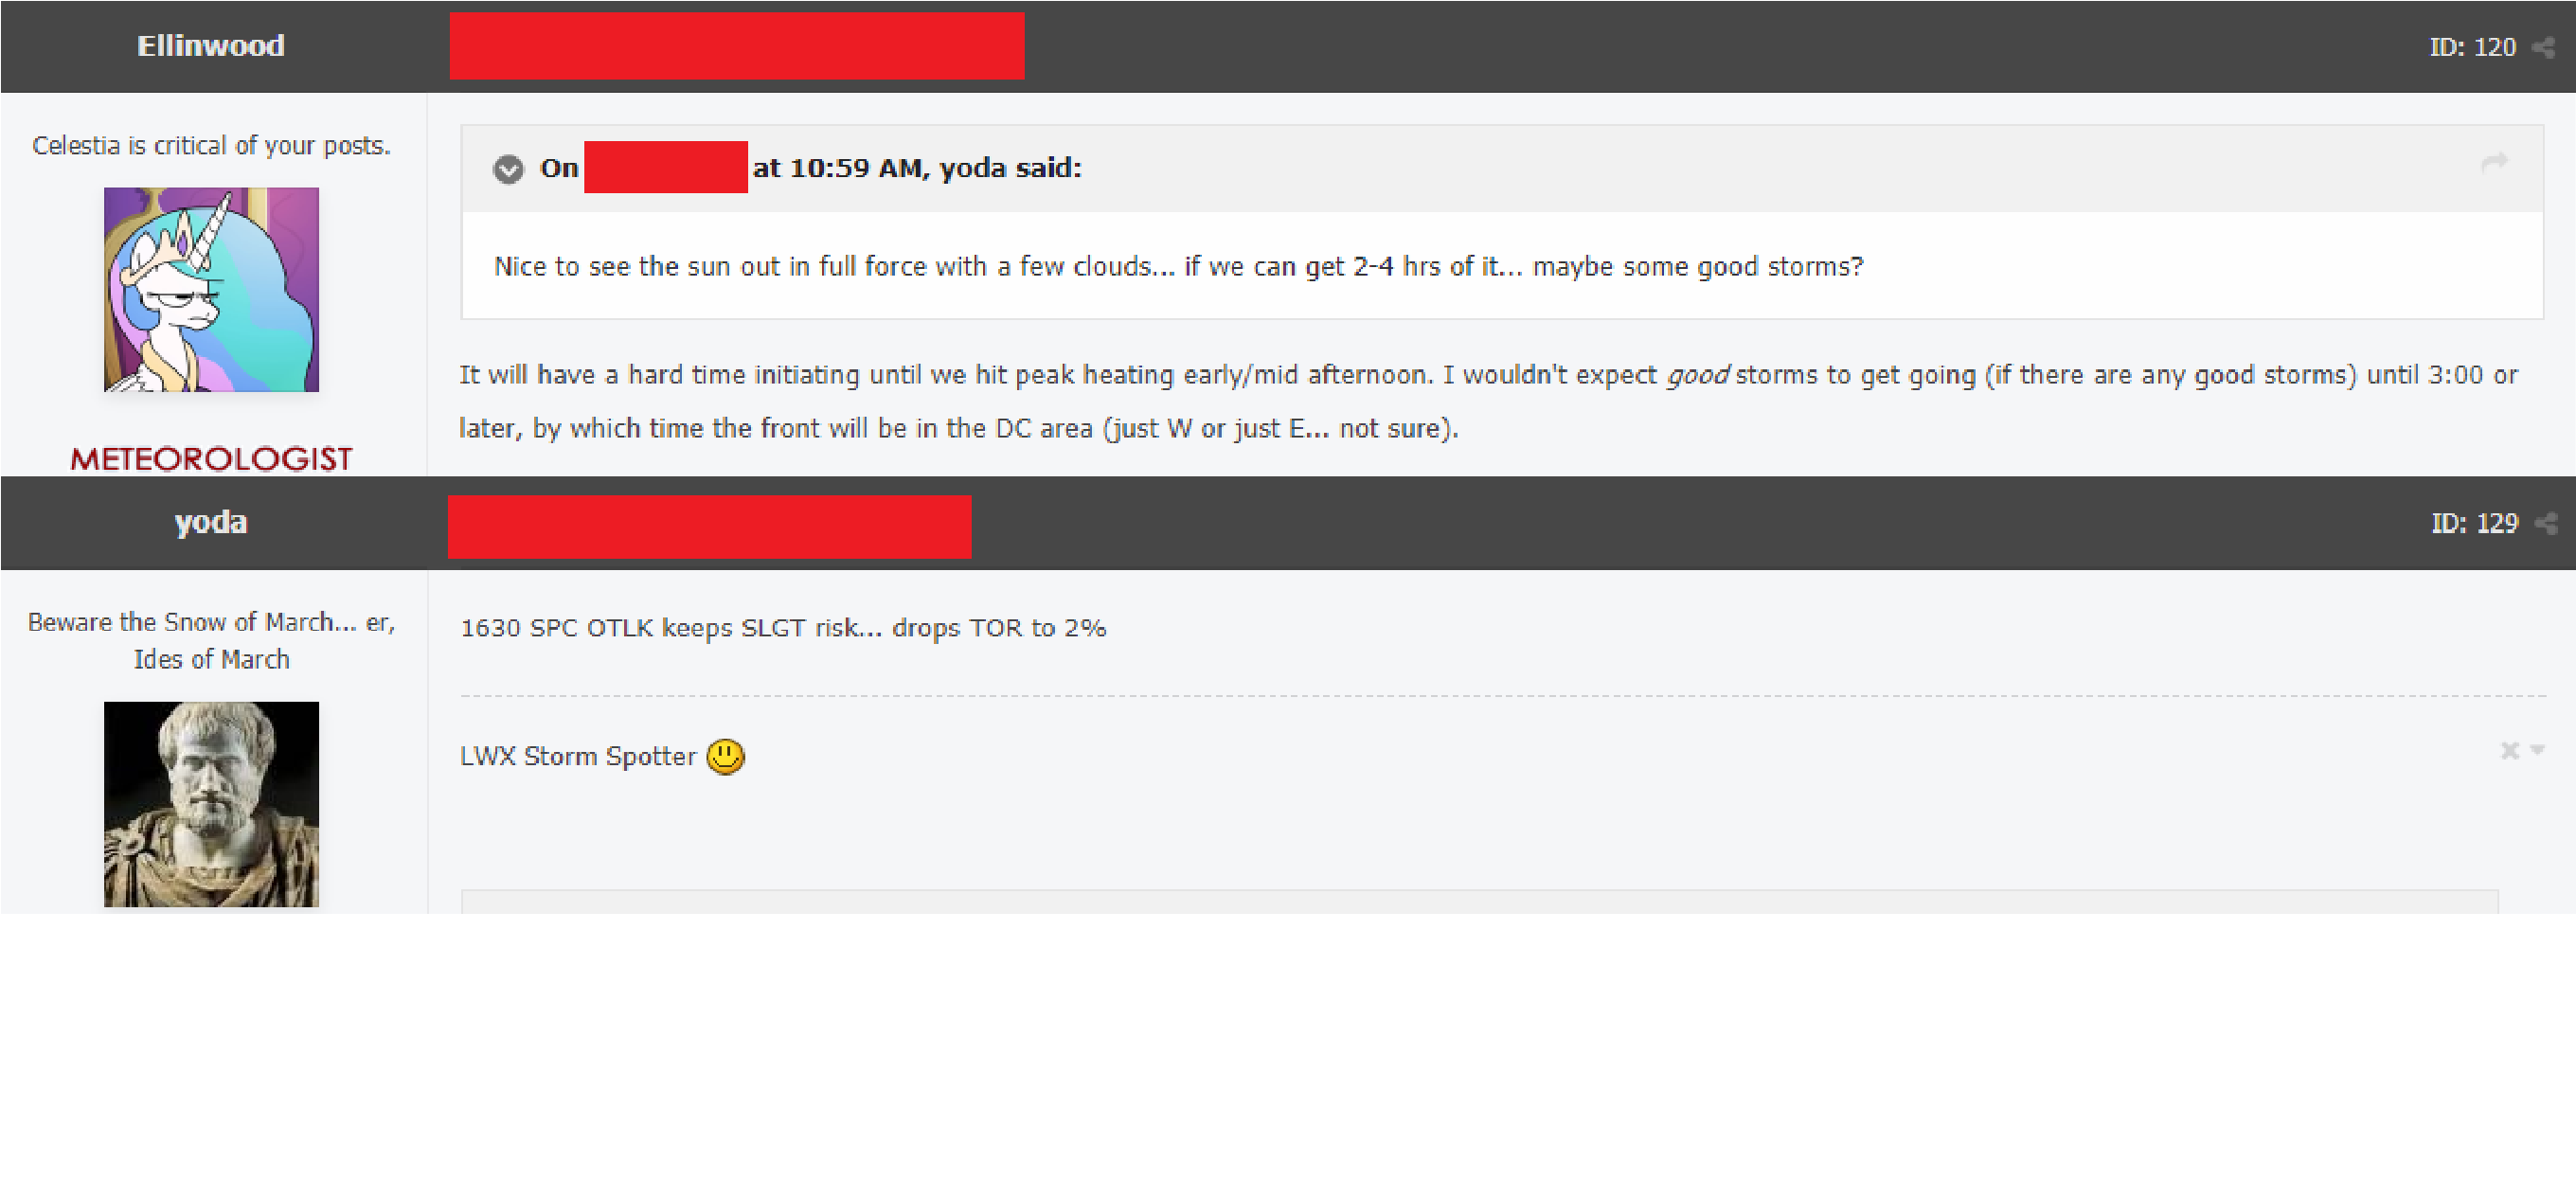Hide yoda's signature with the X icon
This screenshot has width=2576, height=1180.
[x=2509, y=750]
